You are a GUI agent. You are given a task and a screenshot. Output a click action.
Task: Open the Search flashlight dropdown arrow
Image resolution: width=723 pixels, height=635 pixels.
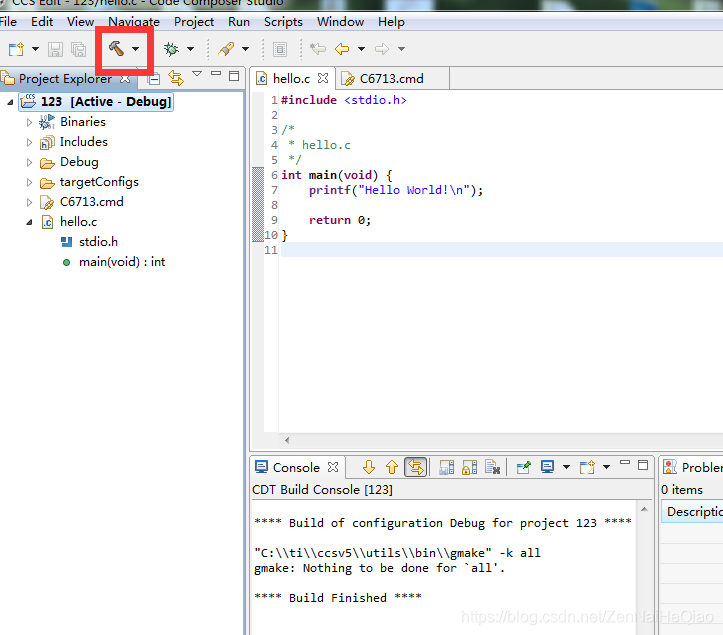(x=246, y=49)
